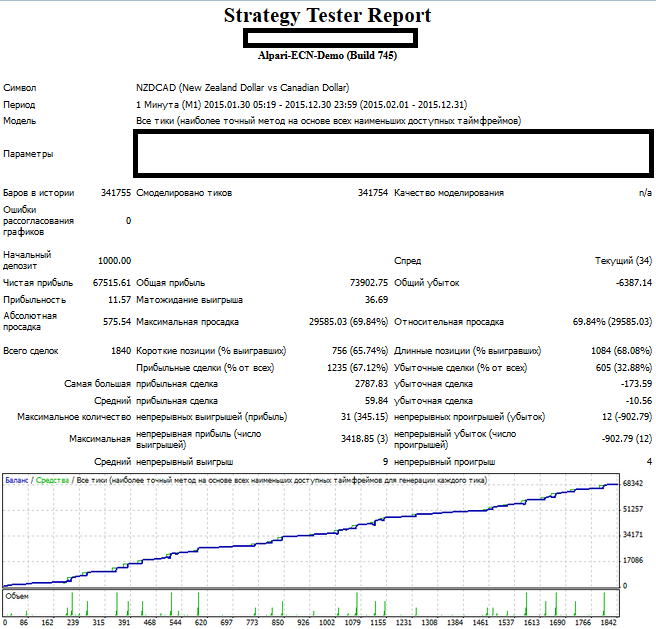Click the Все тики model description
The width and height of the screenshot is (656, 629).
point(328,121)
